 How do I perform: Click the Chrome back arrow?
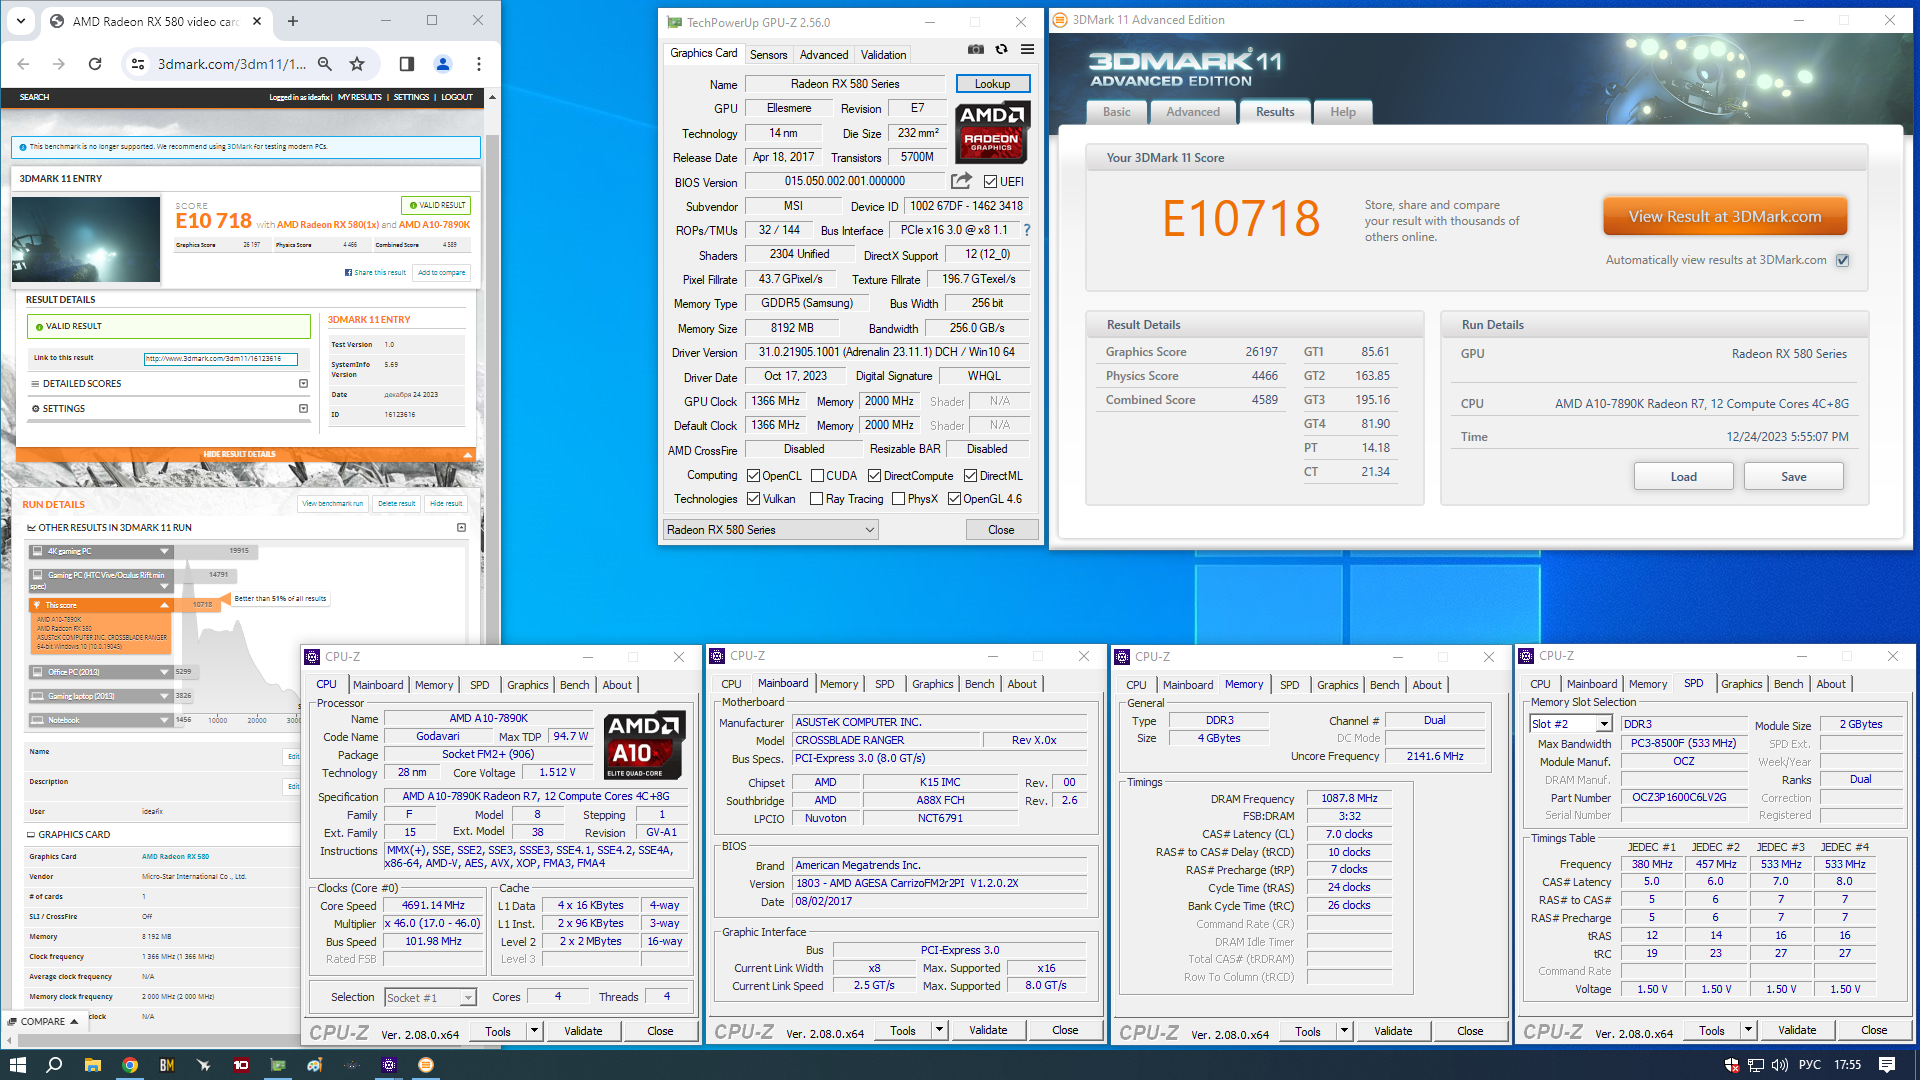click(23, 64)
